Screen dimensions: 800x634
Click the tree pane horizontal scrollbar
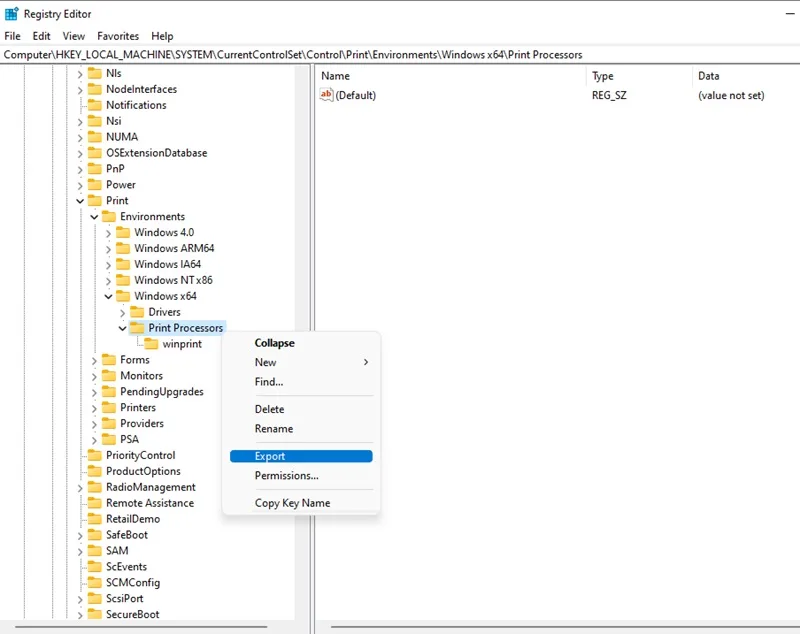141,627
